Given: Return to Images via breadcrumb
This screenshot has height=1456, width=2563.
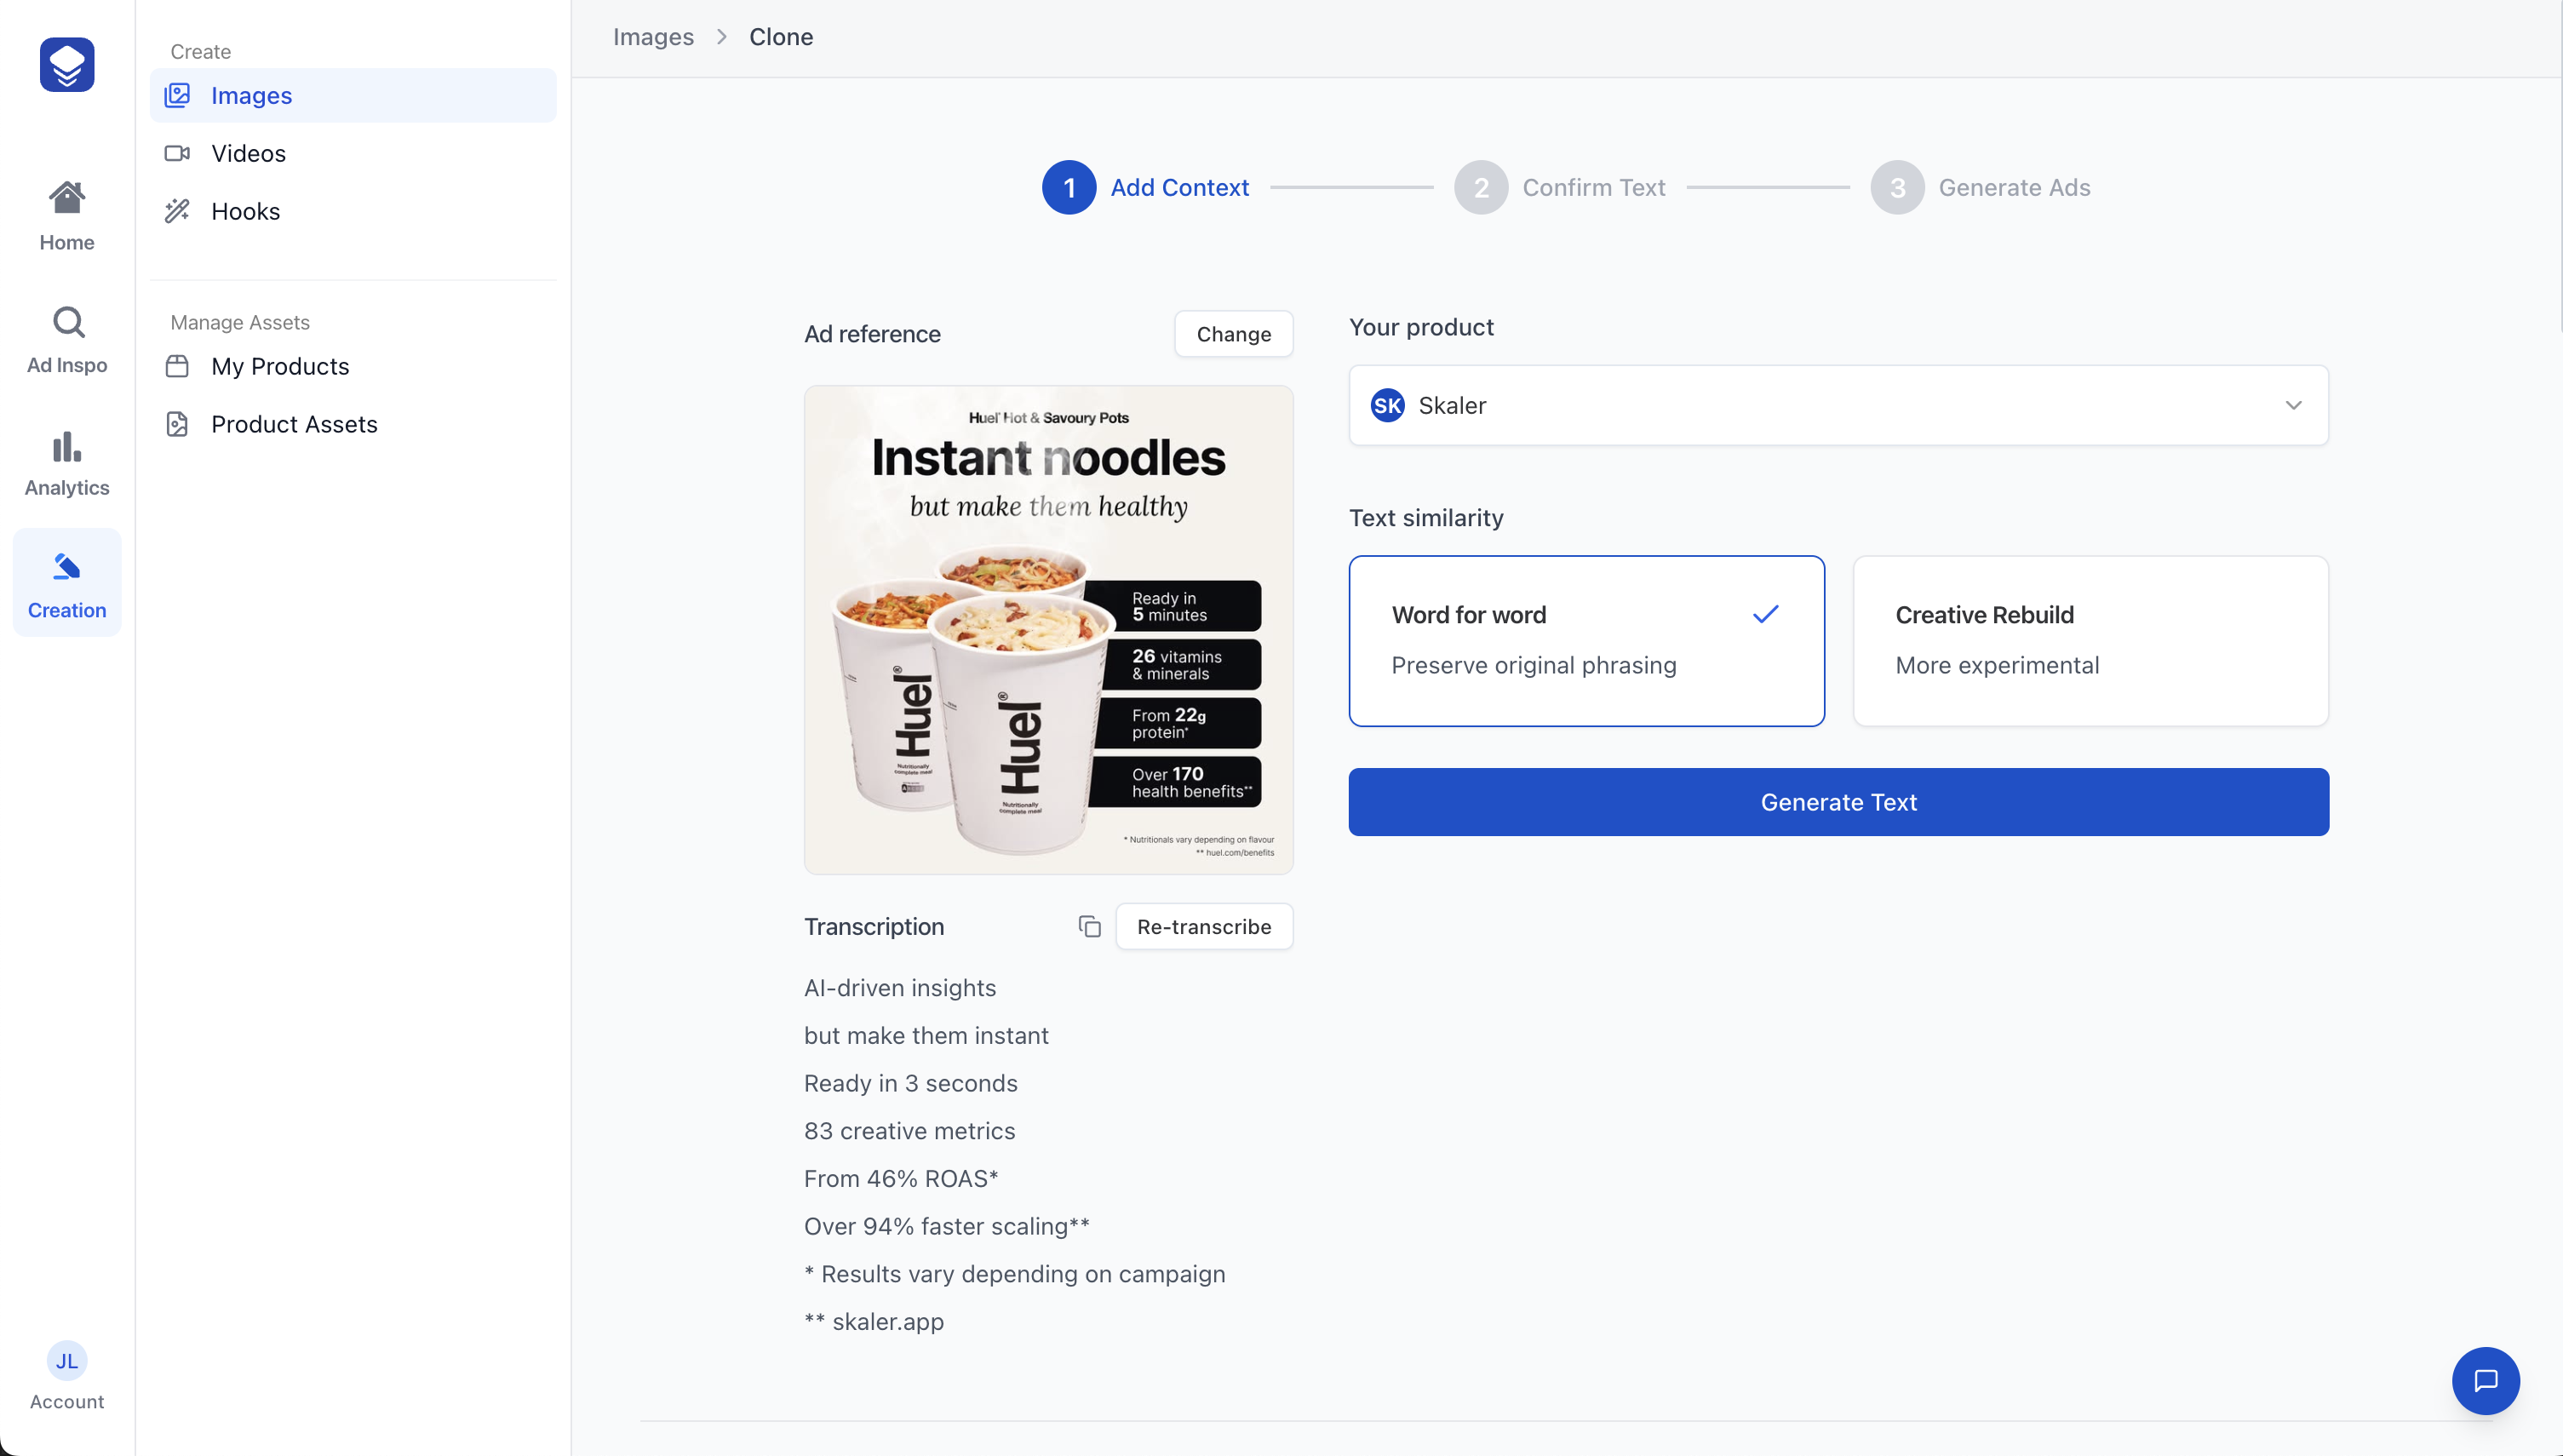Looking at the screenshot, I should (x=652, y=36).
